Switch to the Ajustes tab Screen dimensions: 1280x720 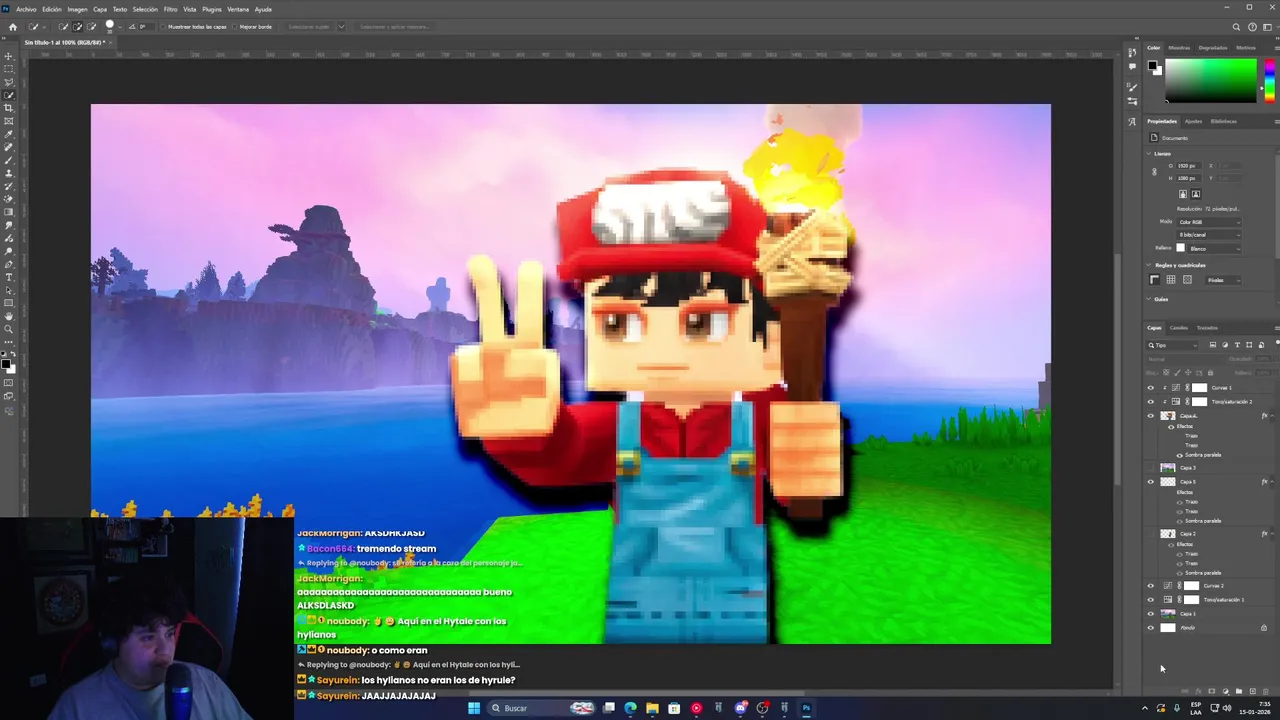[x=1193, y=121]
